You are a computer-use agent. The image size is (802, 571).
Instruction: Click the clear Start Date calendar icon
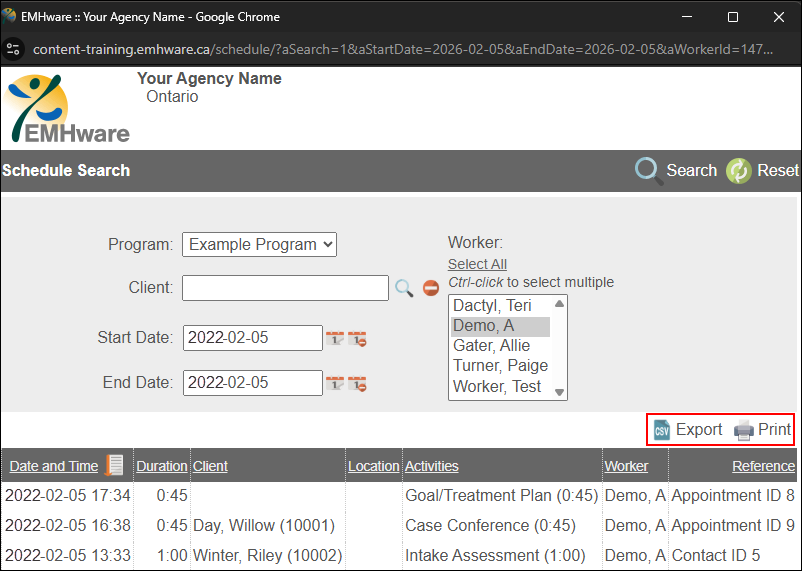[x=357, y=339]
